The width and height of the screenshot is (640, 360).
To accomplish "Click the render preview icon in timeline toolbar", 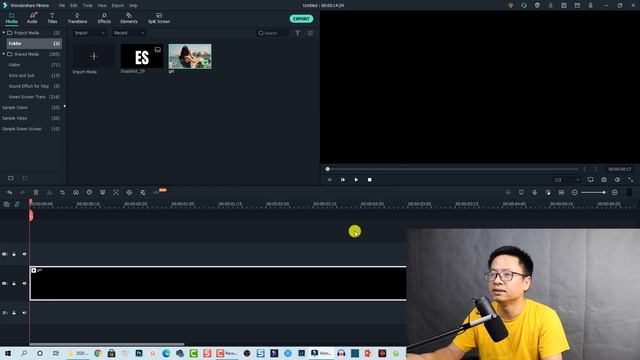I will click(x=508, y=192).
